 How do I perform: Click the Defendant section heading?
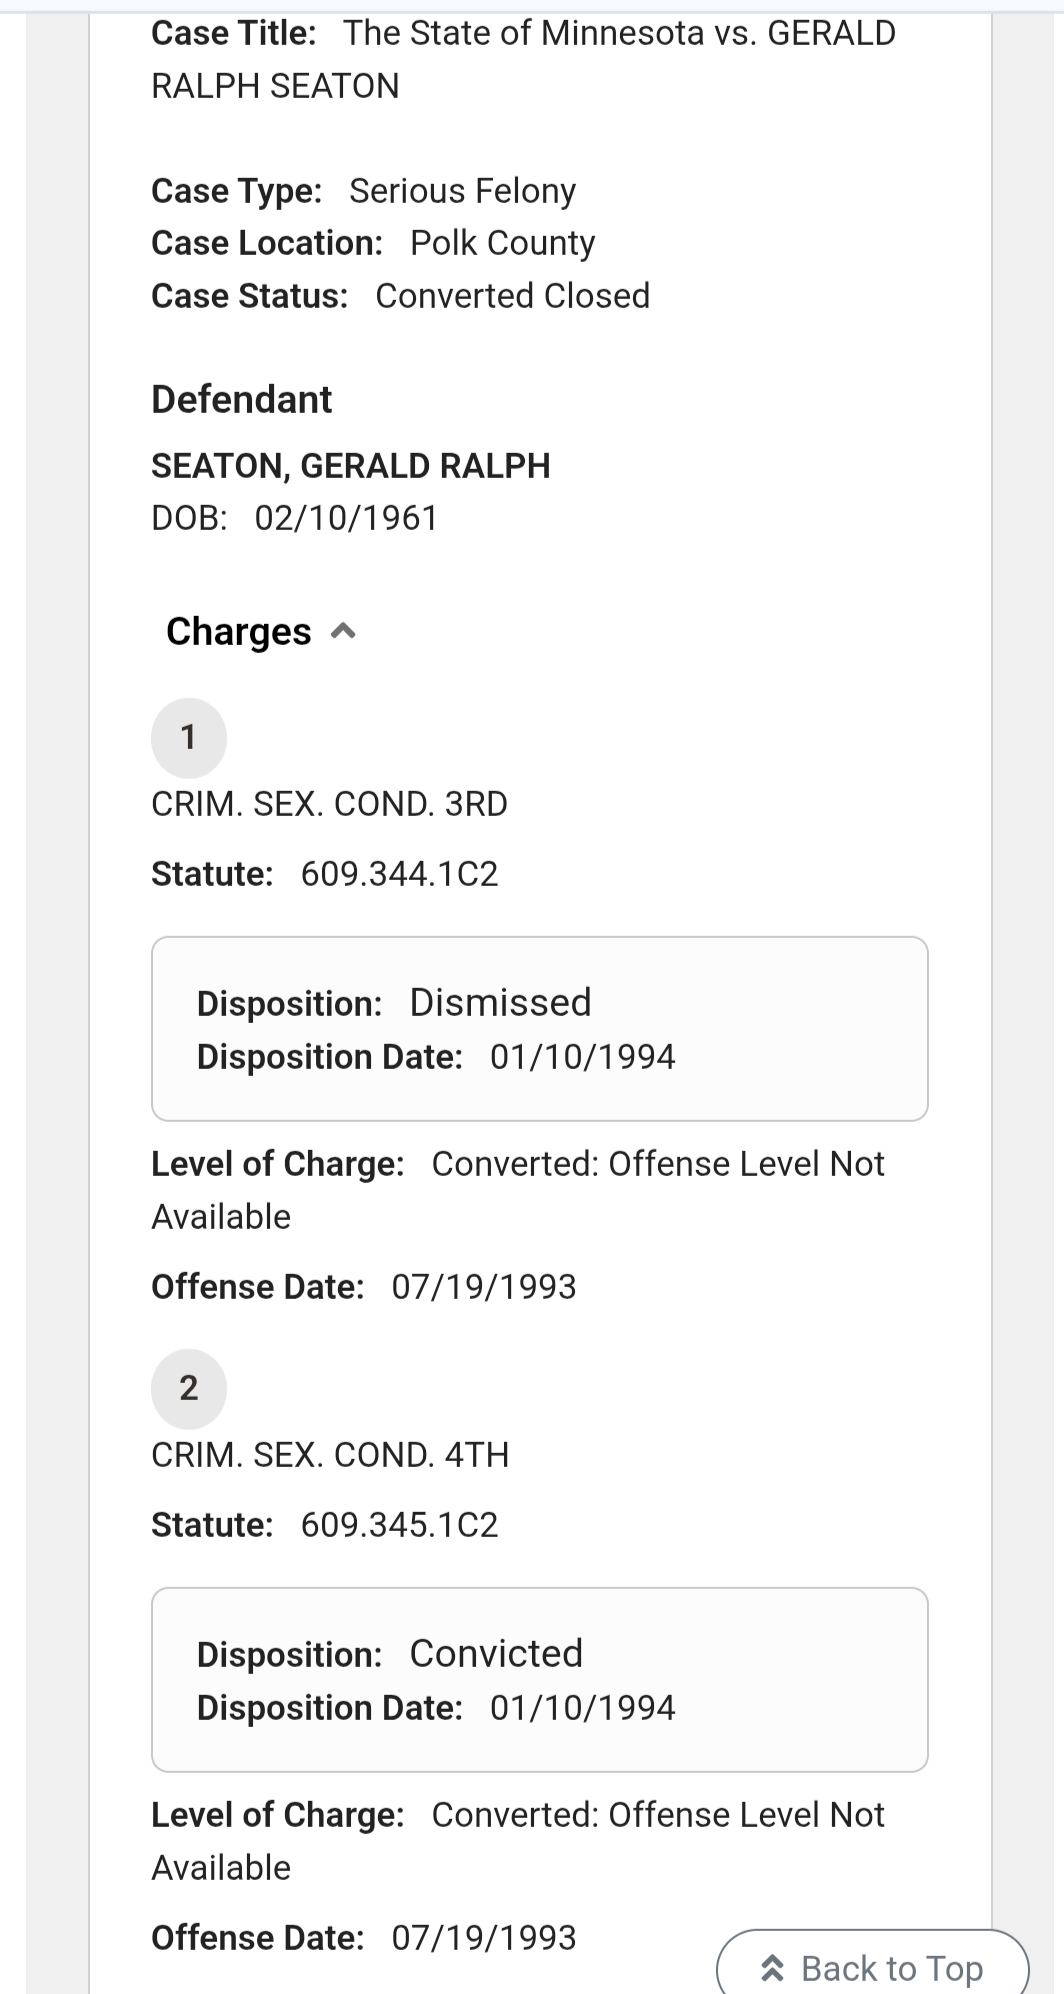pyautogui.click(x=241, y=400)
